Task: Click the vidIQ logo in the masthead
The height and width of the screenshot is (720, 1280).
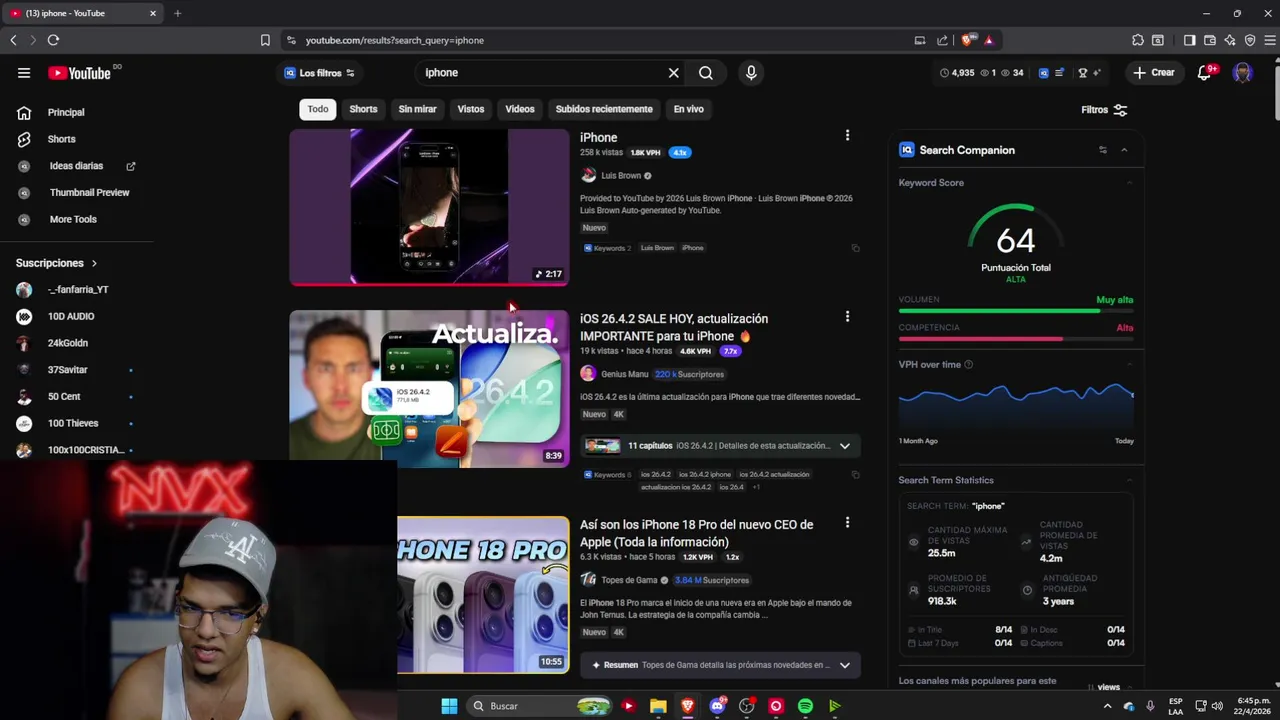Action: [x=1044, y=73]
